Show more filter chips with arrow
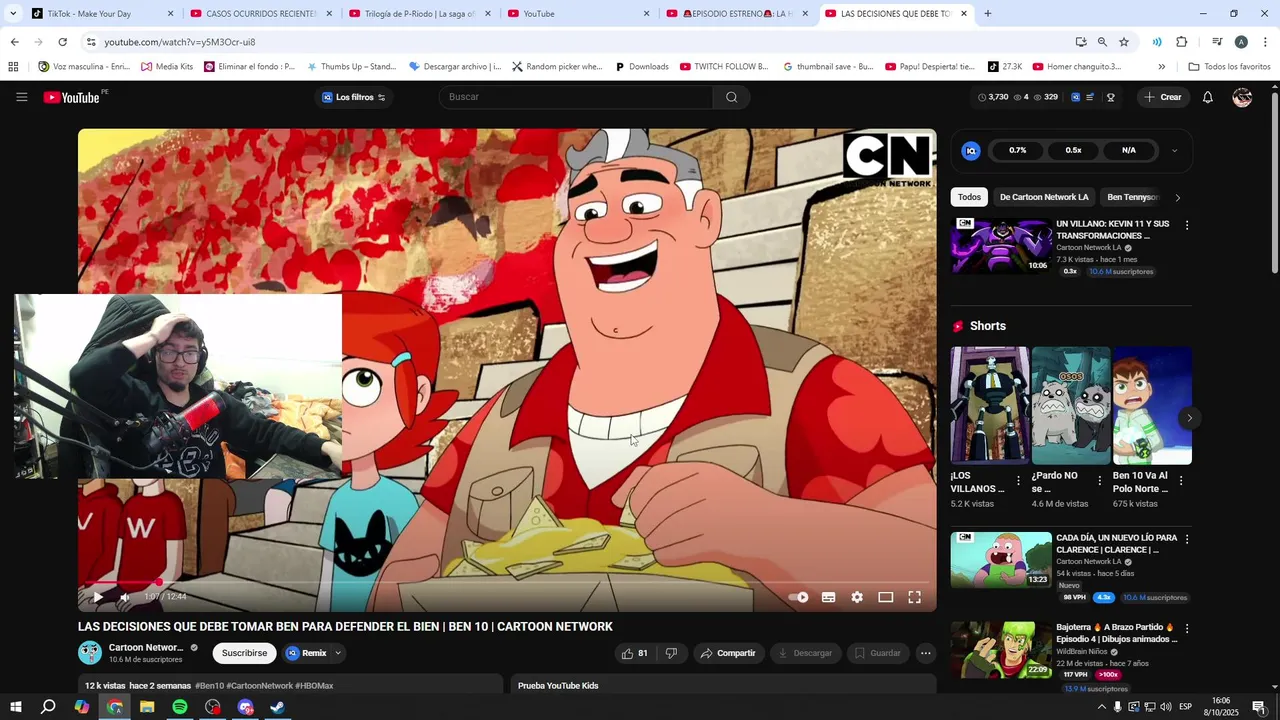The image size is (1280, 720). (1177, 197)
